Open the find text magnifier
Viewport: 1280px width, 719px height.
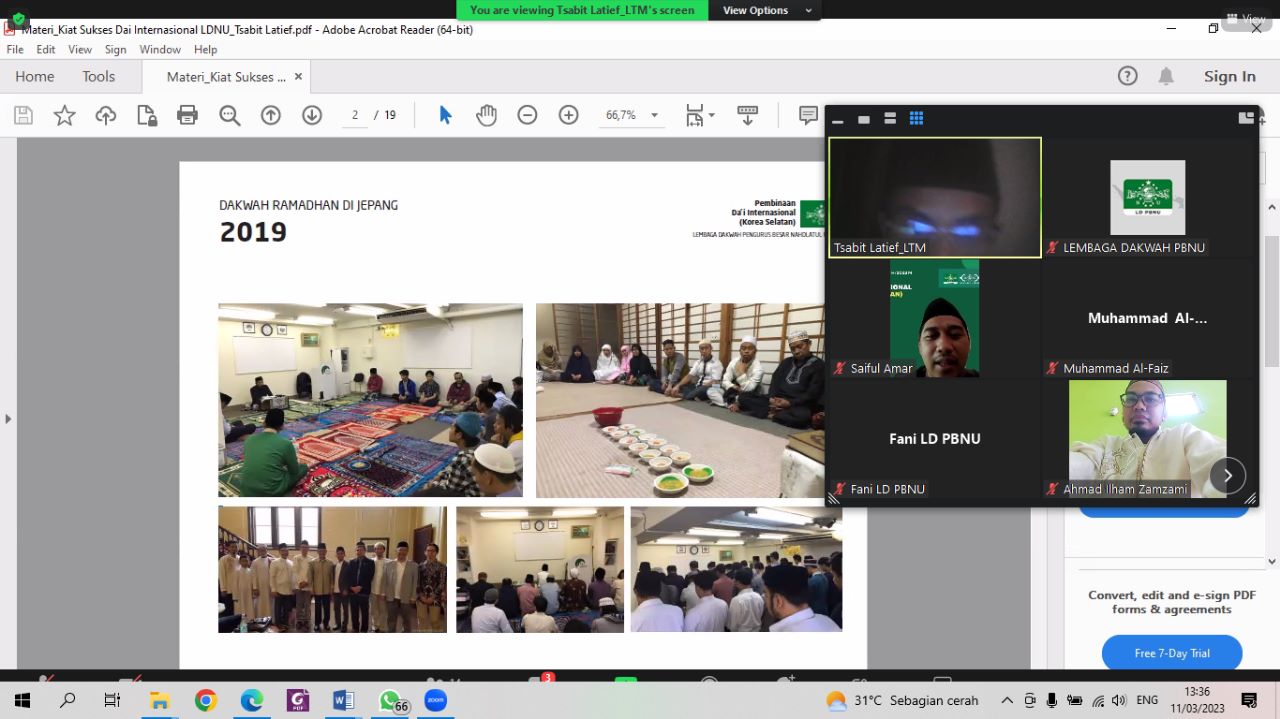229,115
